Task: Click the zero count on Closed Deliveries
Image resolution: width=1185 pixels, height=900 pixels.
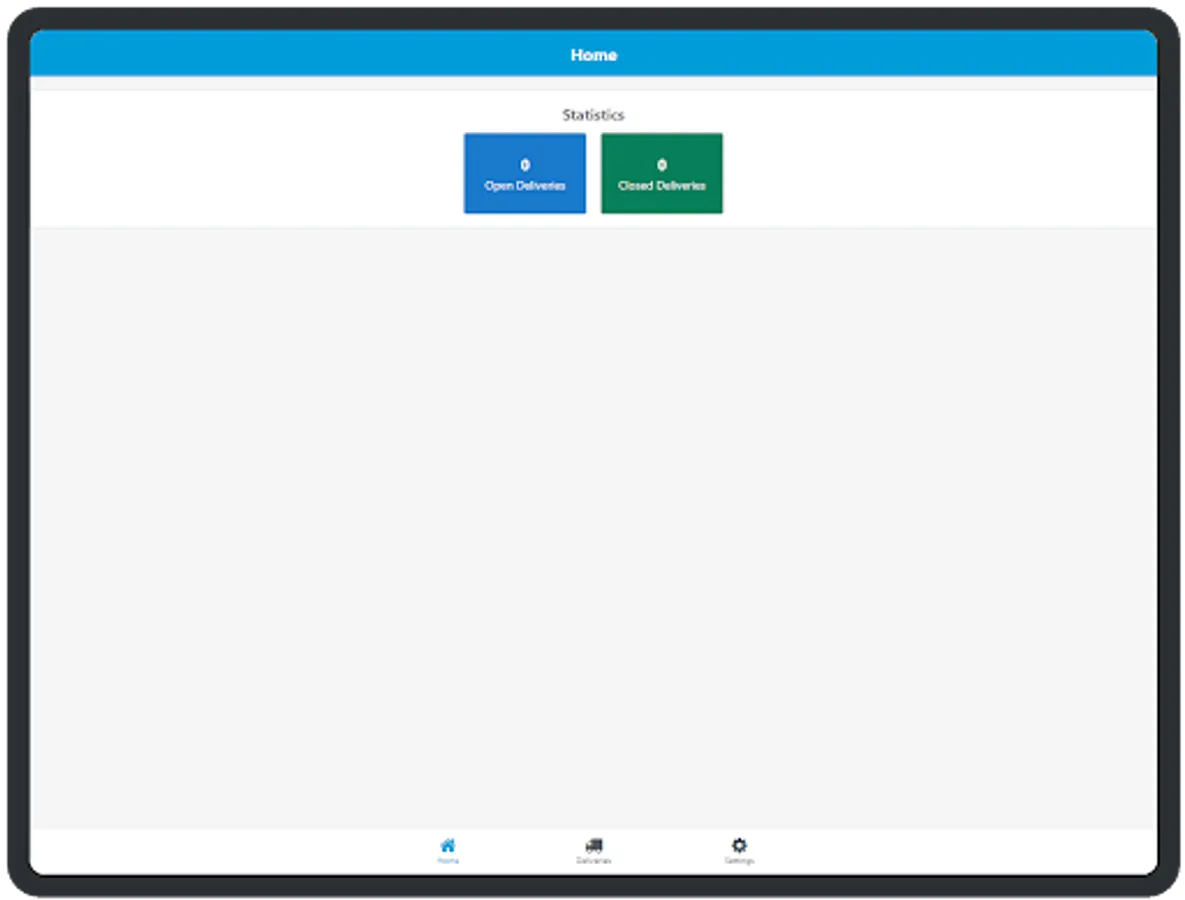Action: [661, 162]
